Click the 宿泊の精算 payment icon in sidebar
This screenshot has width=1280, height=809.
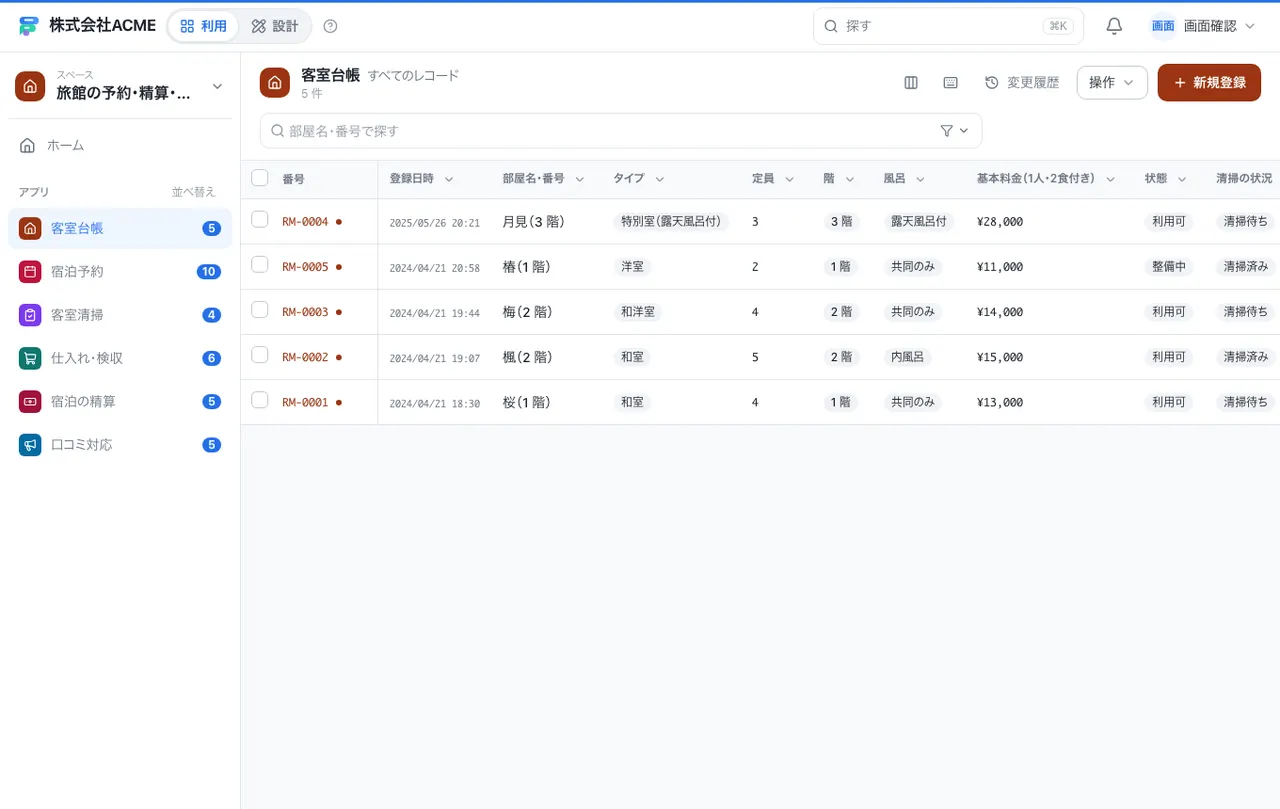(x=30, y=401)
